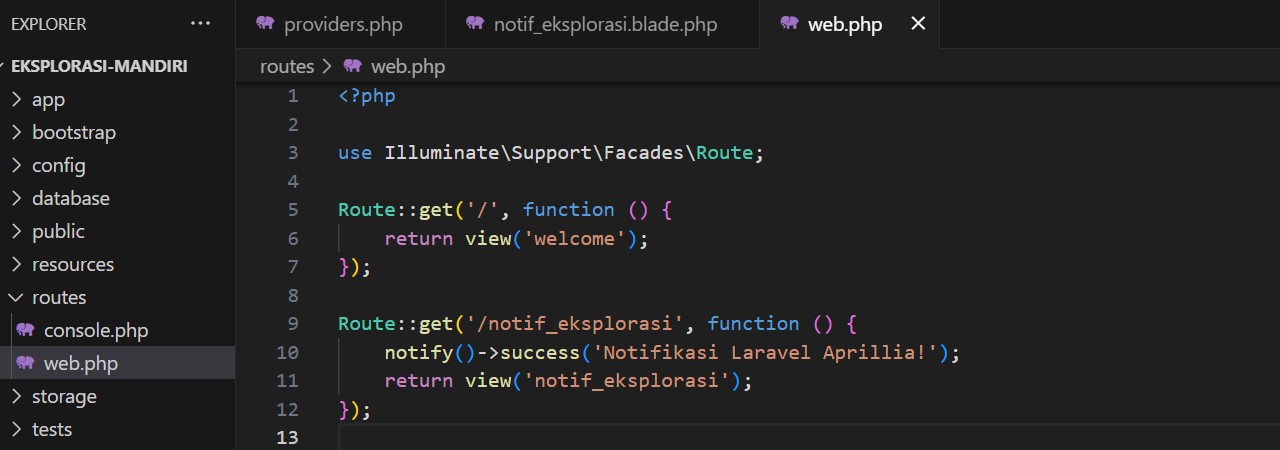The width and height of the screenshot is (1280, 450).
Task: Open Explorer more actions ellipsis menu
Action: coord(200,24)
